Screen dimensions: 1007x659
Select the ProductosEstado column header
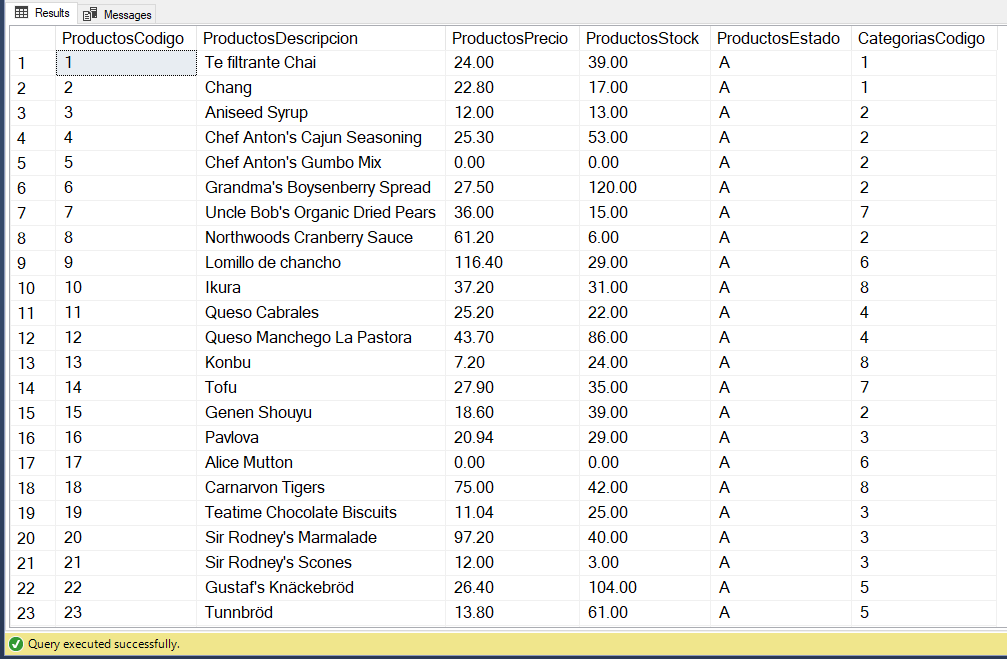780,39
